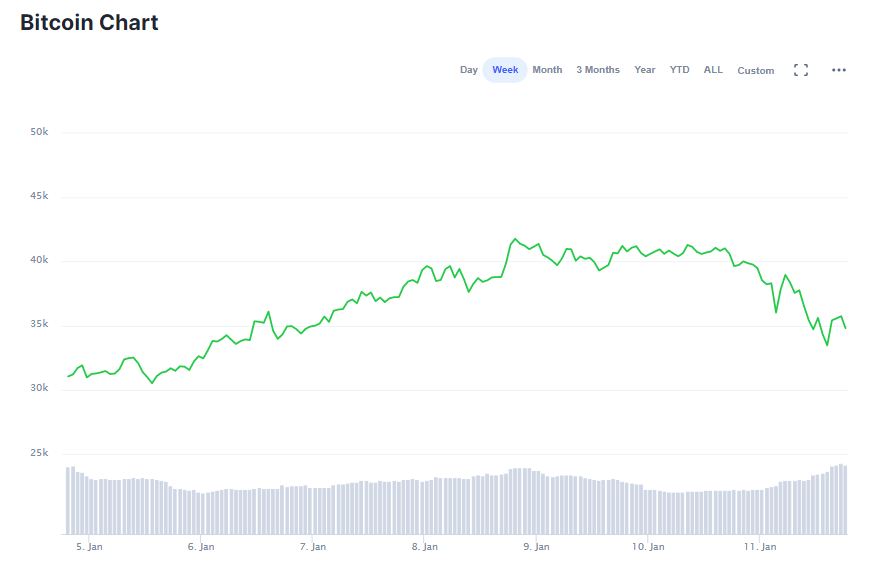Click the 10. Jan date label
Viewport: 884px width, 571px height.
tap(648, 547)
